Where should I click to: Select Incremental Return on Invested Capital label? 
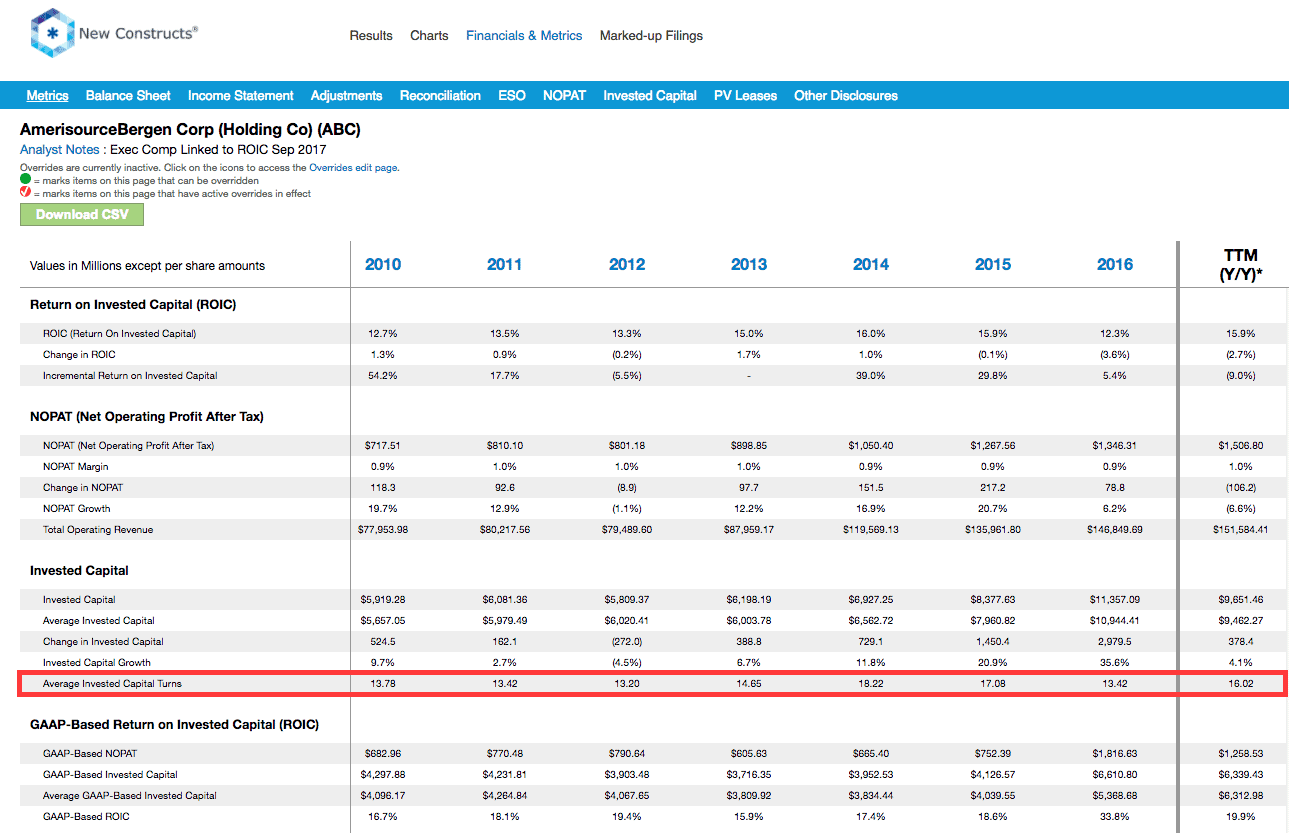coord(130,375)
